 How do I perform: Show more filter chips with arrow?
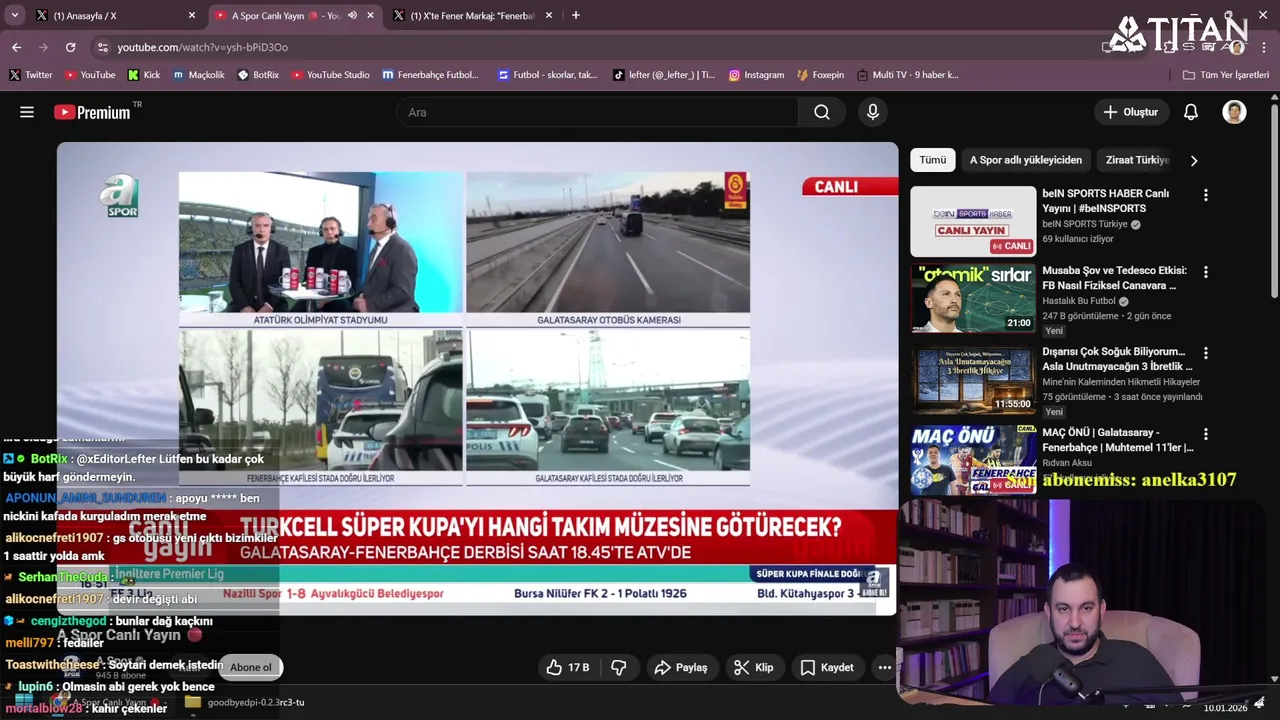(x=1193, y=160)
